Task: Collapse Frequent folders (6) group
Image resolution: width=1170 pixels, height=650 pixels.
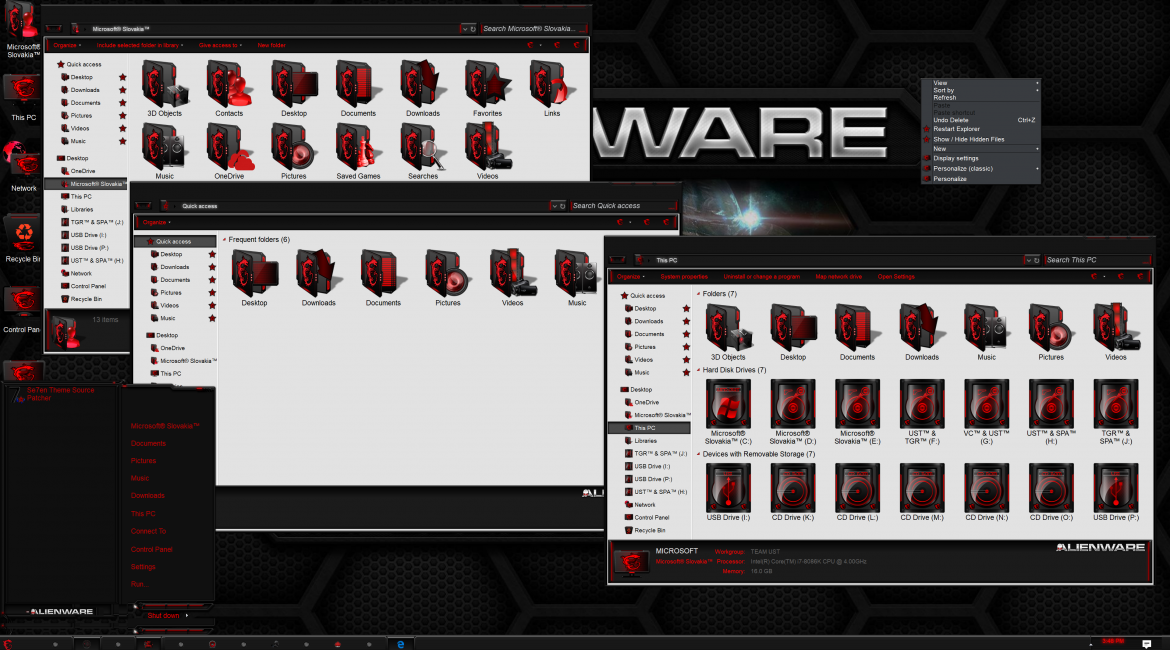Action: [x=224, y=240]
